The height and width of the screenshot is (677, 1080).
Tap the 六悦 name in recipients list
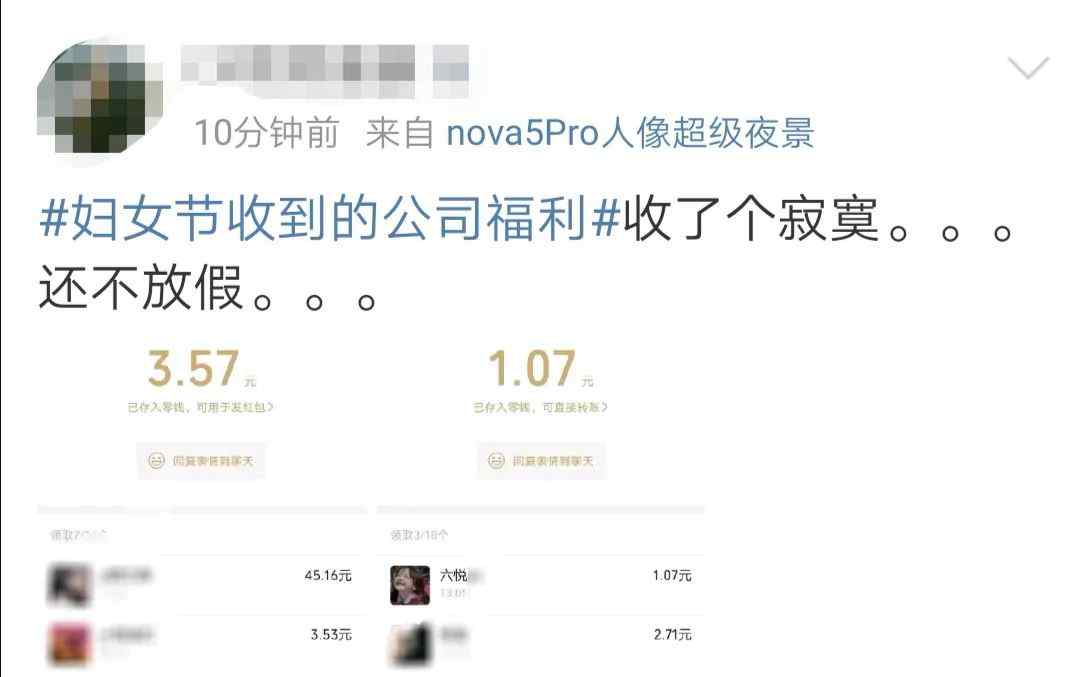pos(454,575)
